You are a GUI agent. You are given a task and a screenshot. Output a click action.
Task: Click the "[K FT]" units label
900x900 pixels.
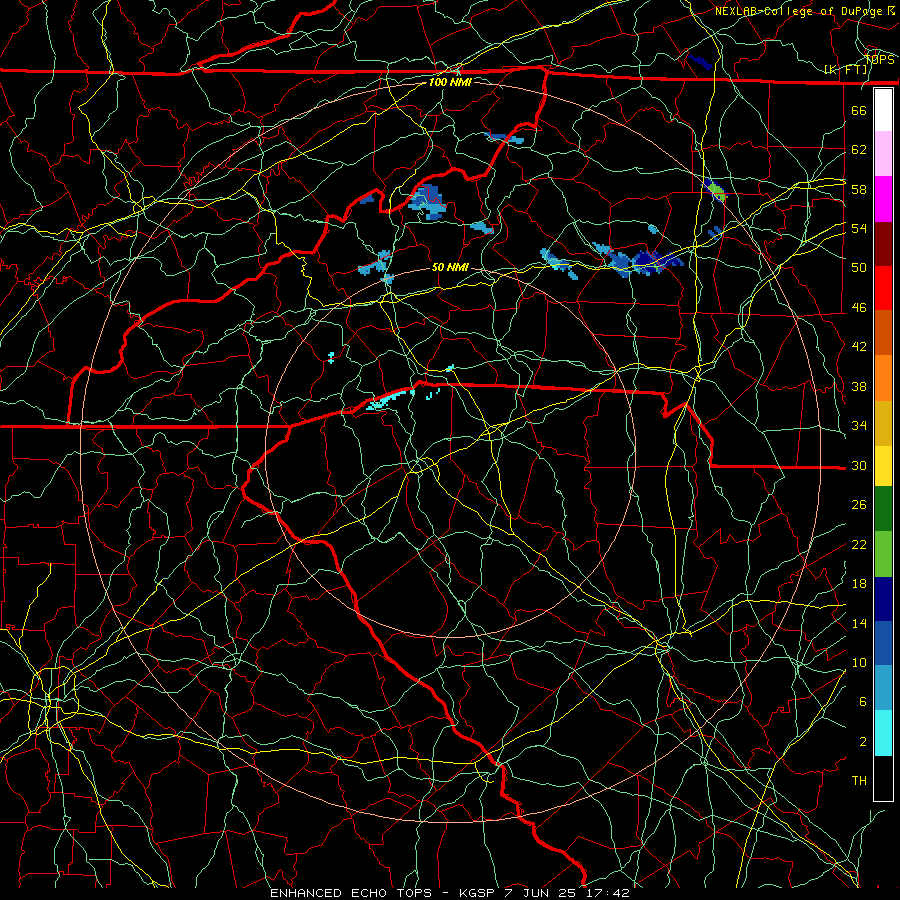tap(846, 69)
